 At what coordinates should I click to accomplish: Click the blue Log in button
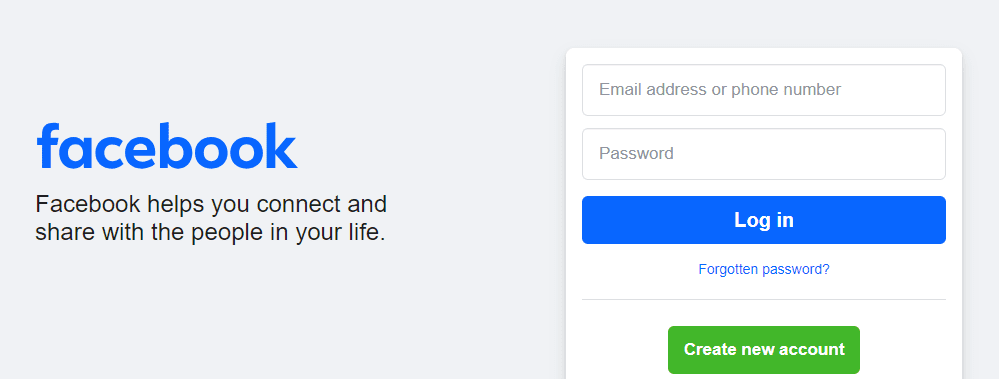(763, 220)
